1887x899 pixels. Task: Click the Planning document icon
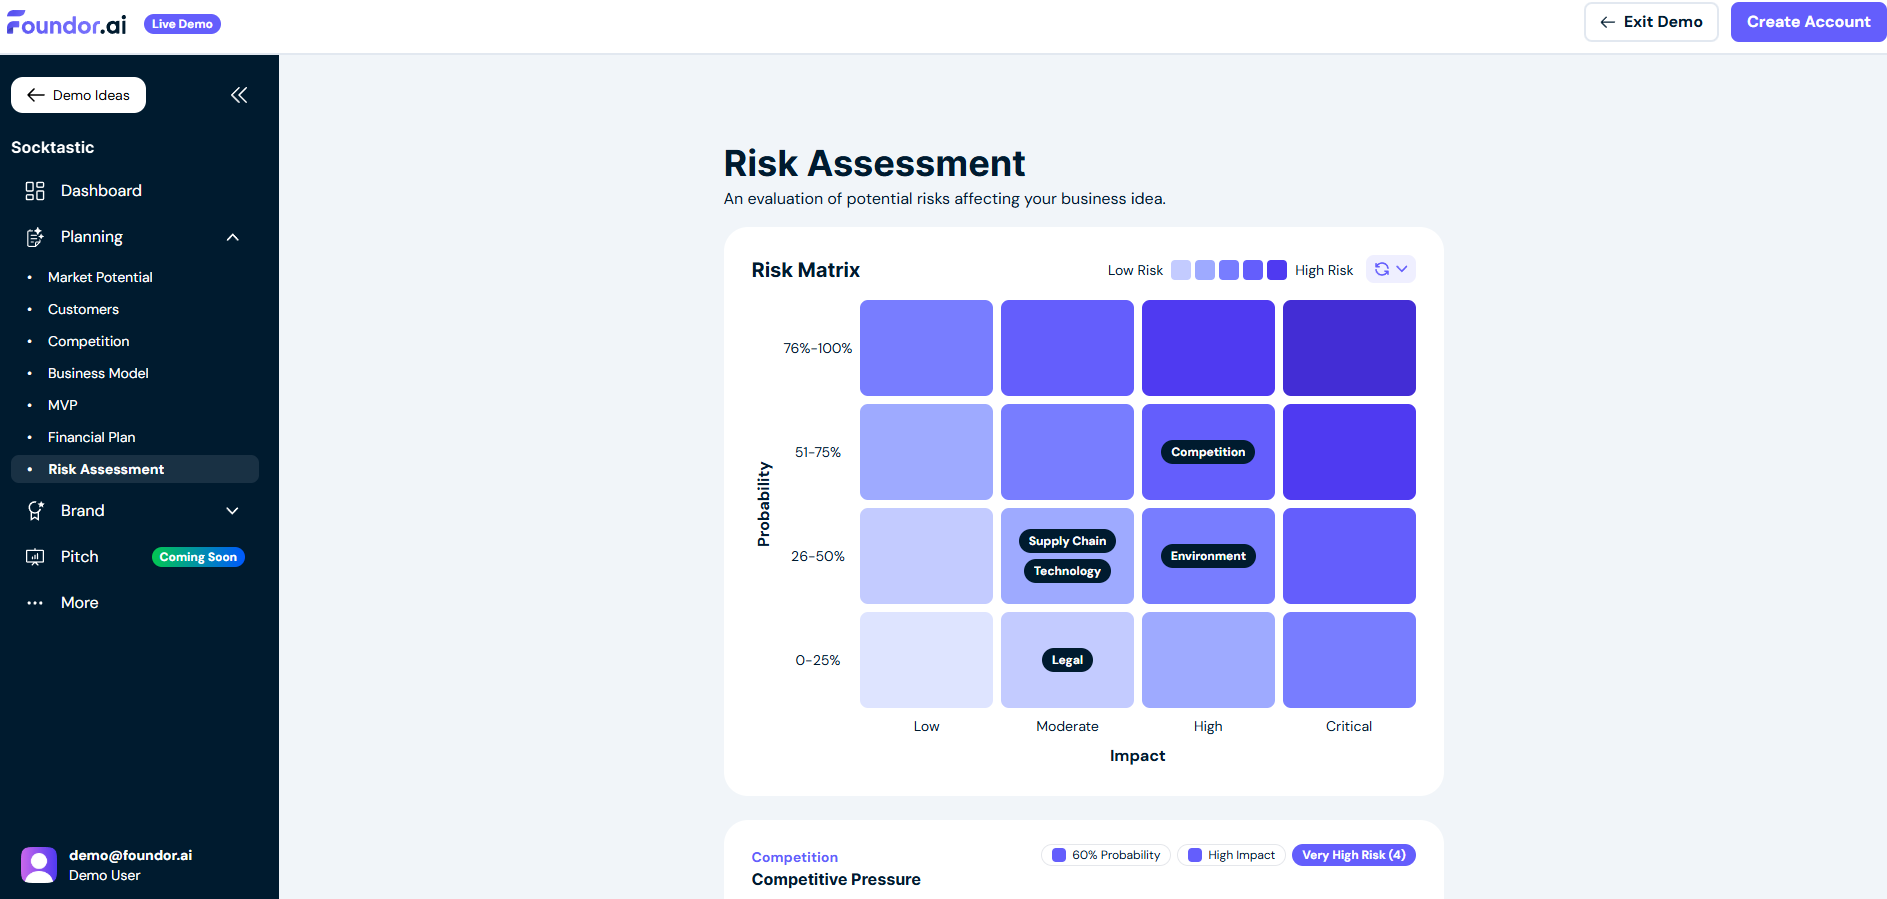(35, 237)
